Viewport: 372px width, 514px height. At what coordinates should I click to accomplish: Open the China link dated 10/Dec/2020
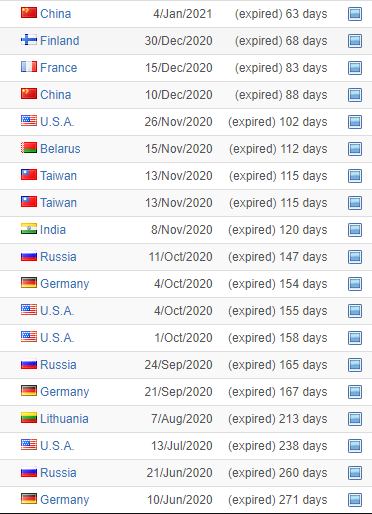pyautogui.click(x=55, y=95)
